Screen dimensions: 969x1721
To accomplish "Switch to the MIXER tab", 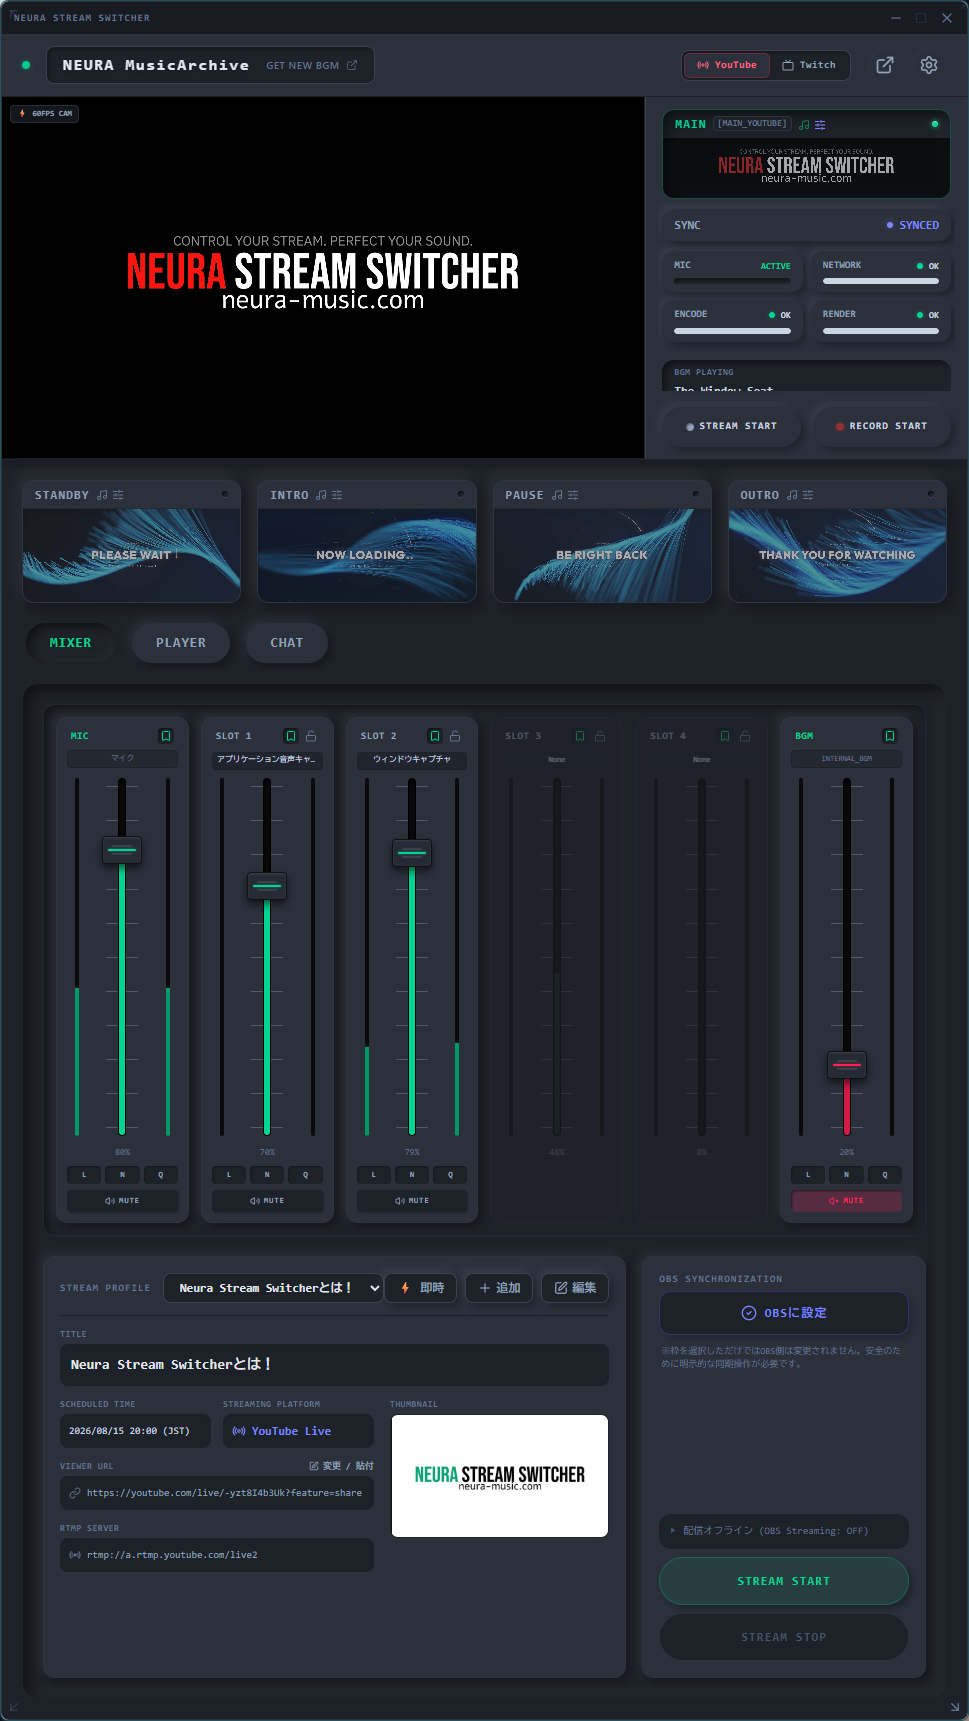I will [x=70, y=643].
